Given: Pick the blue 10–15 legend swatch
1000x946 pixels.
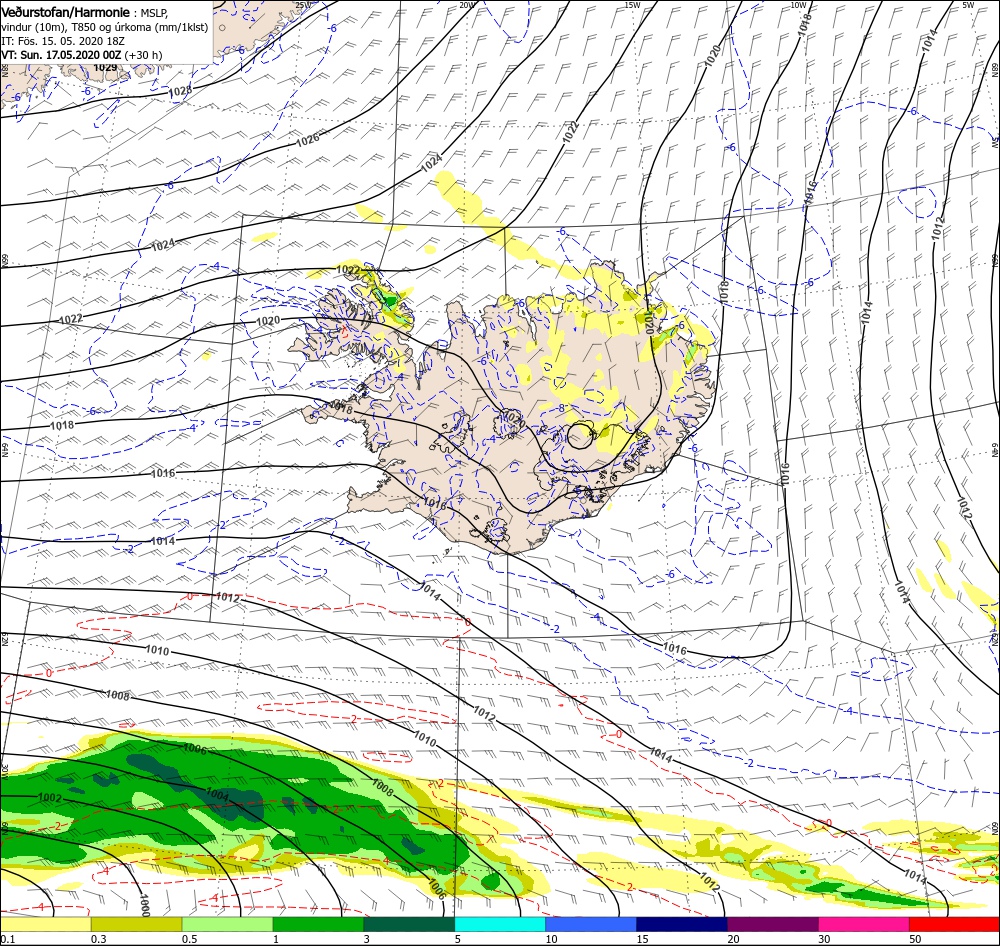Looking at the screenshot, I should click(591, 924).
